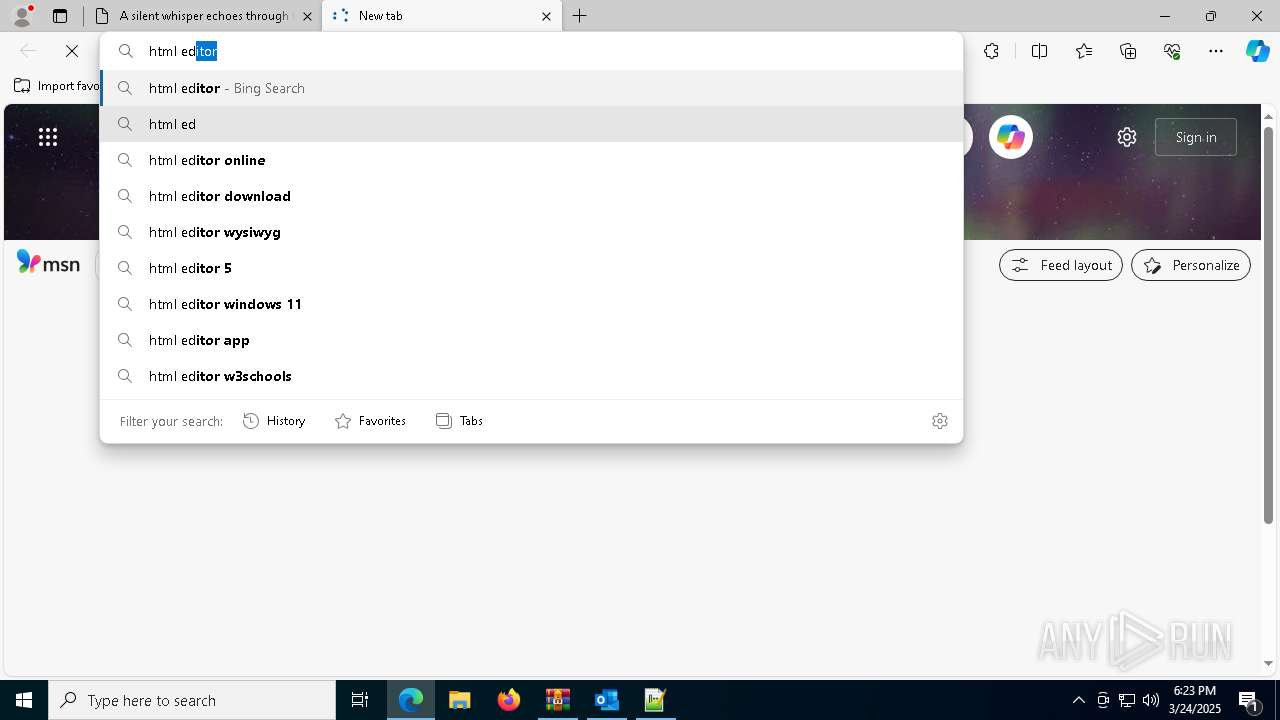Open the profile avatar icon
This screenshot has height=720, width=1280.
22,15
